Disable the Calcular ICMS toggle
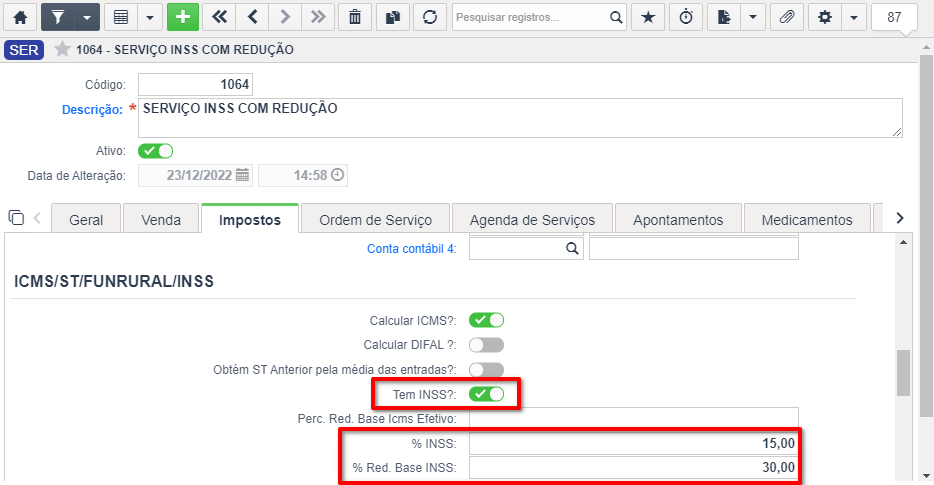The height and width of the screenshot is (485, 934). coord(487,320)
